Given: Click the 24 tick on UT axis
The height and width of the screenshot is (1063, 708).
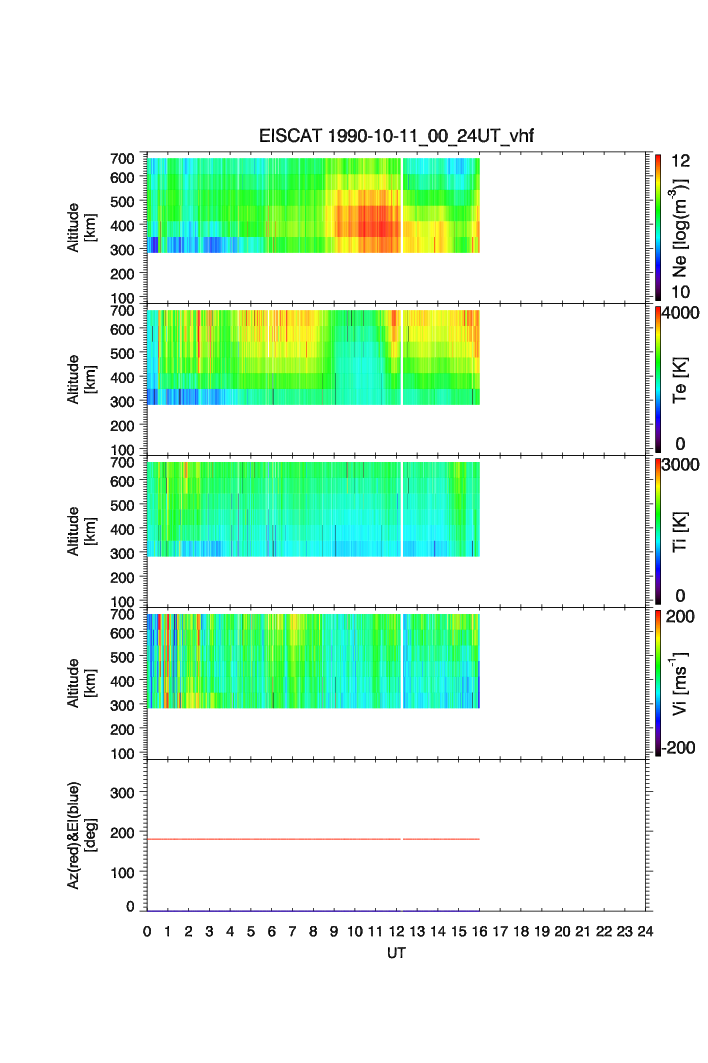Looking at the screenshot, I should pos(645,932).
